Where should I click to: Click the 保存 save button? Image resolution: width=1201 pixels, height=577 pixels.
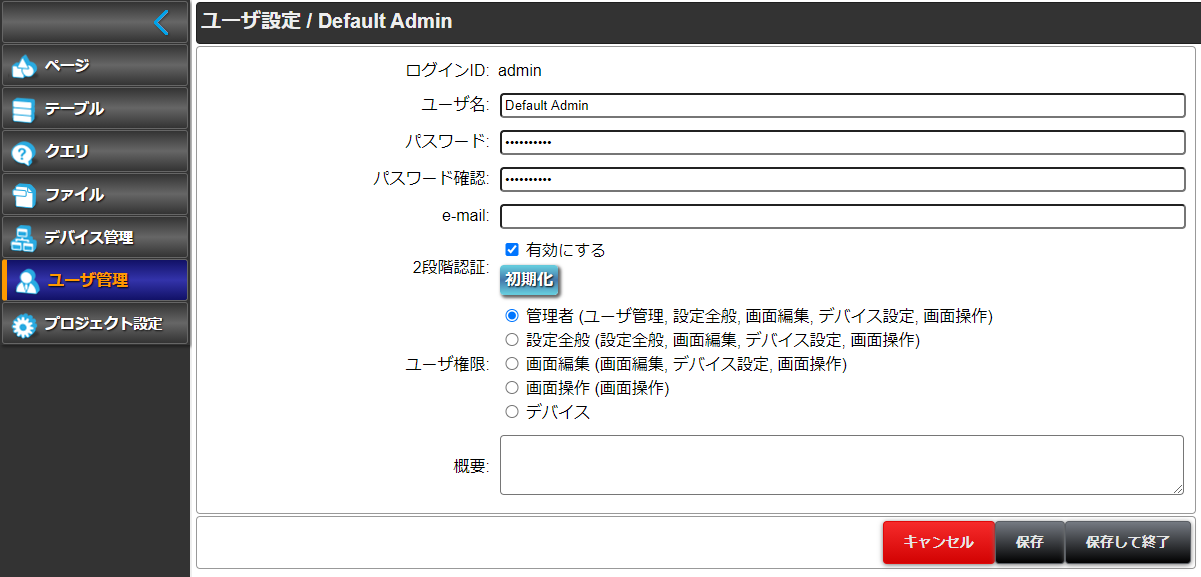tap(1030, 542)
